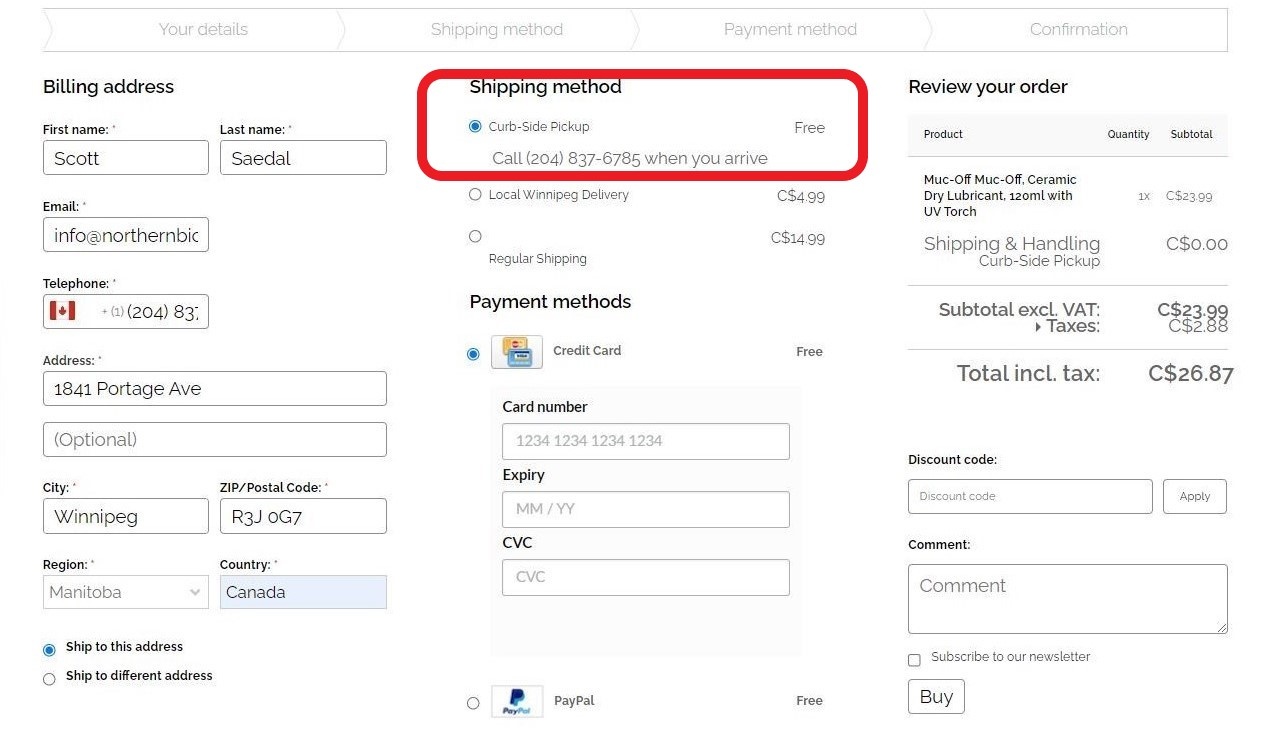Select Curb-Side Pickup shipping option
1268x751 pixels.
(475, 127)
